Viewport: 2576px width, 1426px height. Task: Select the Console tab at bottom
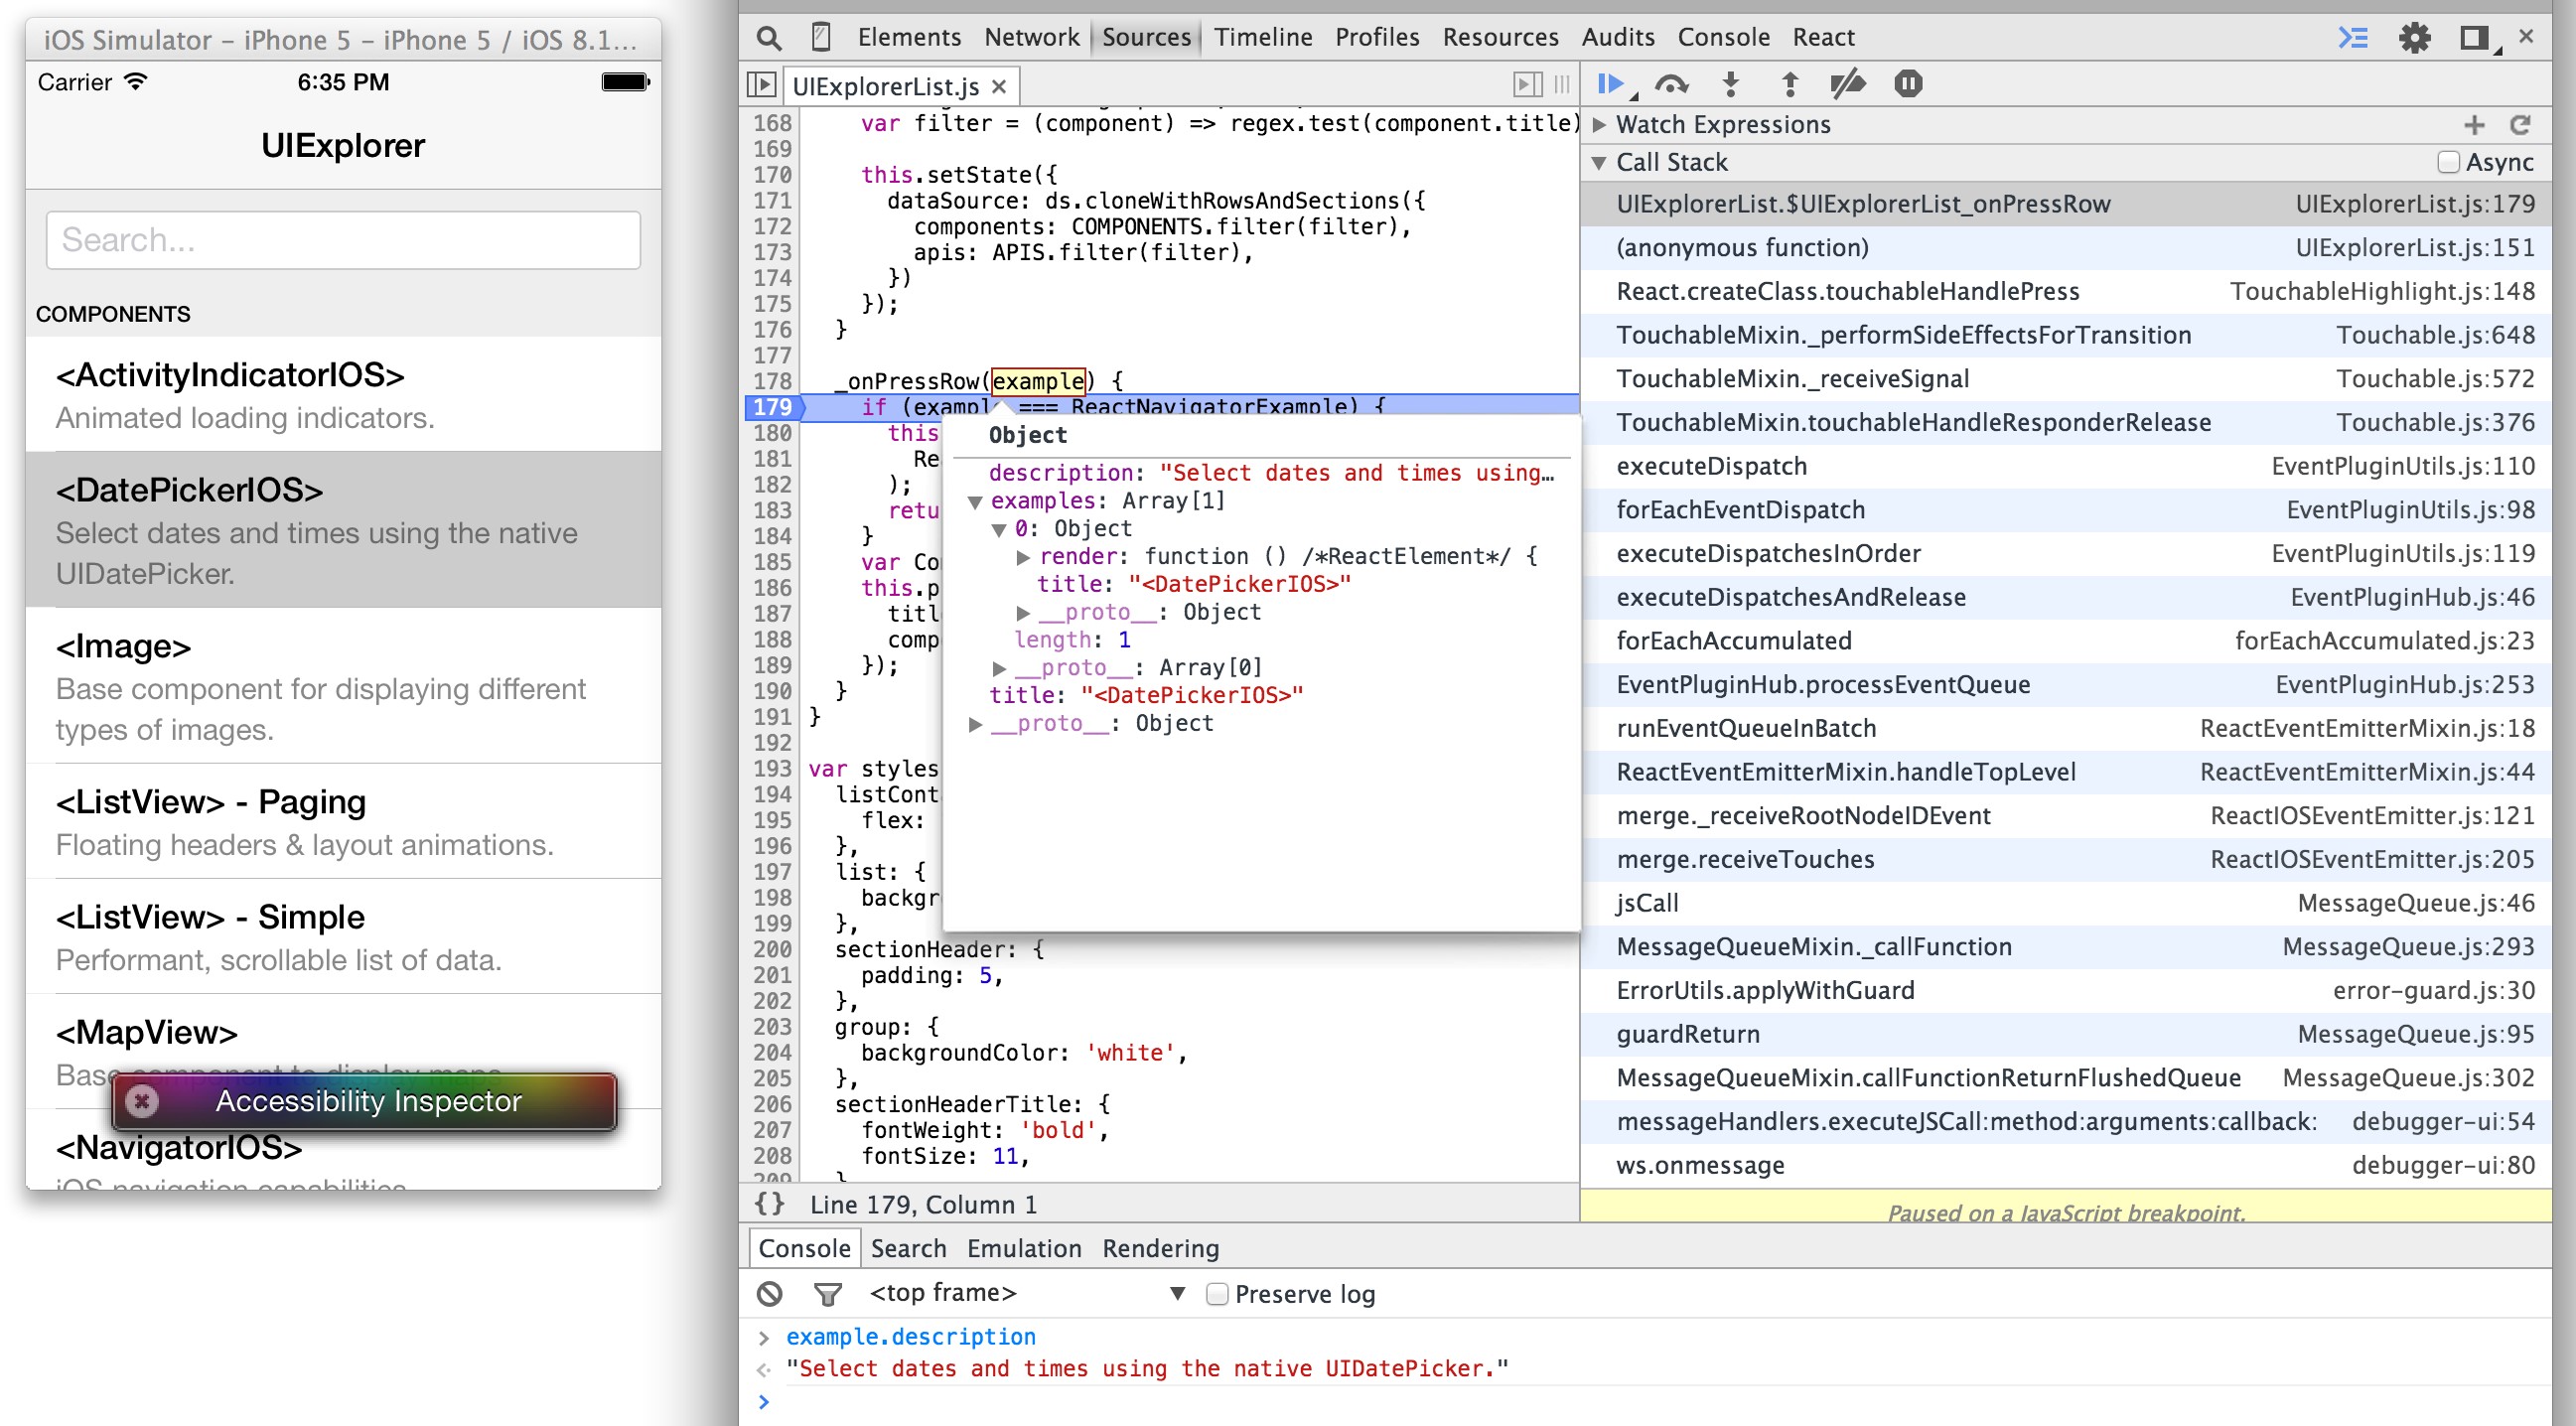(x=806, y=1248)
